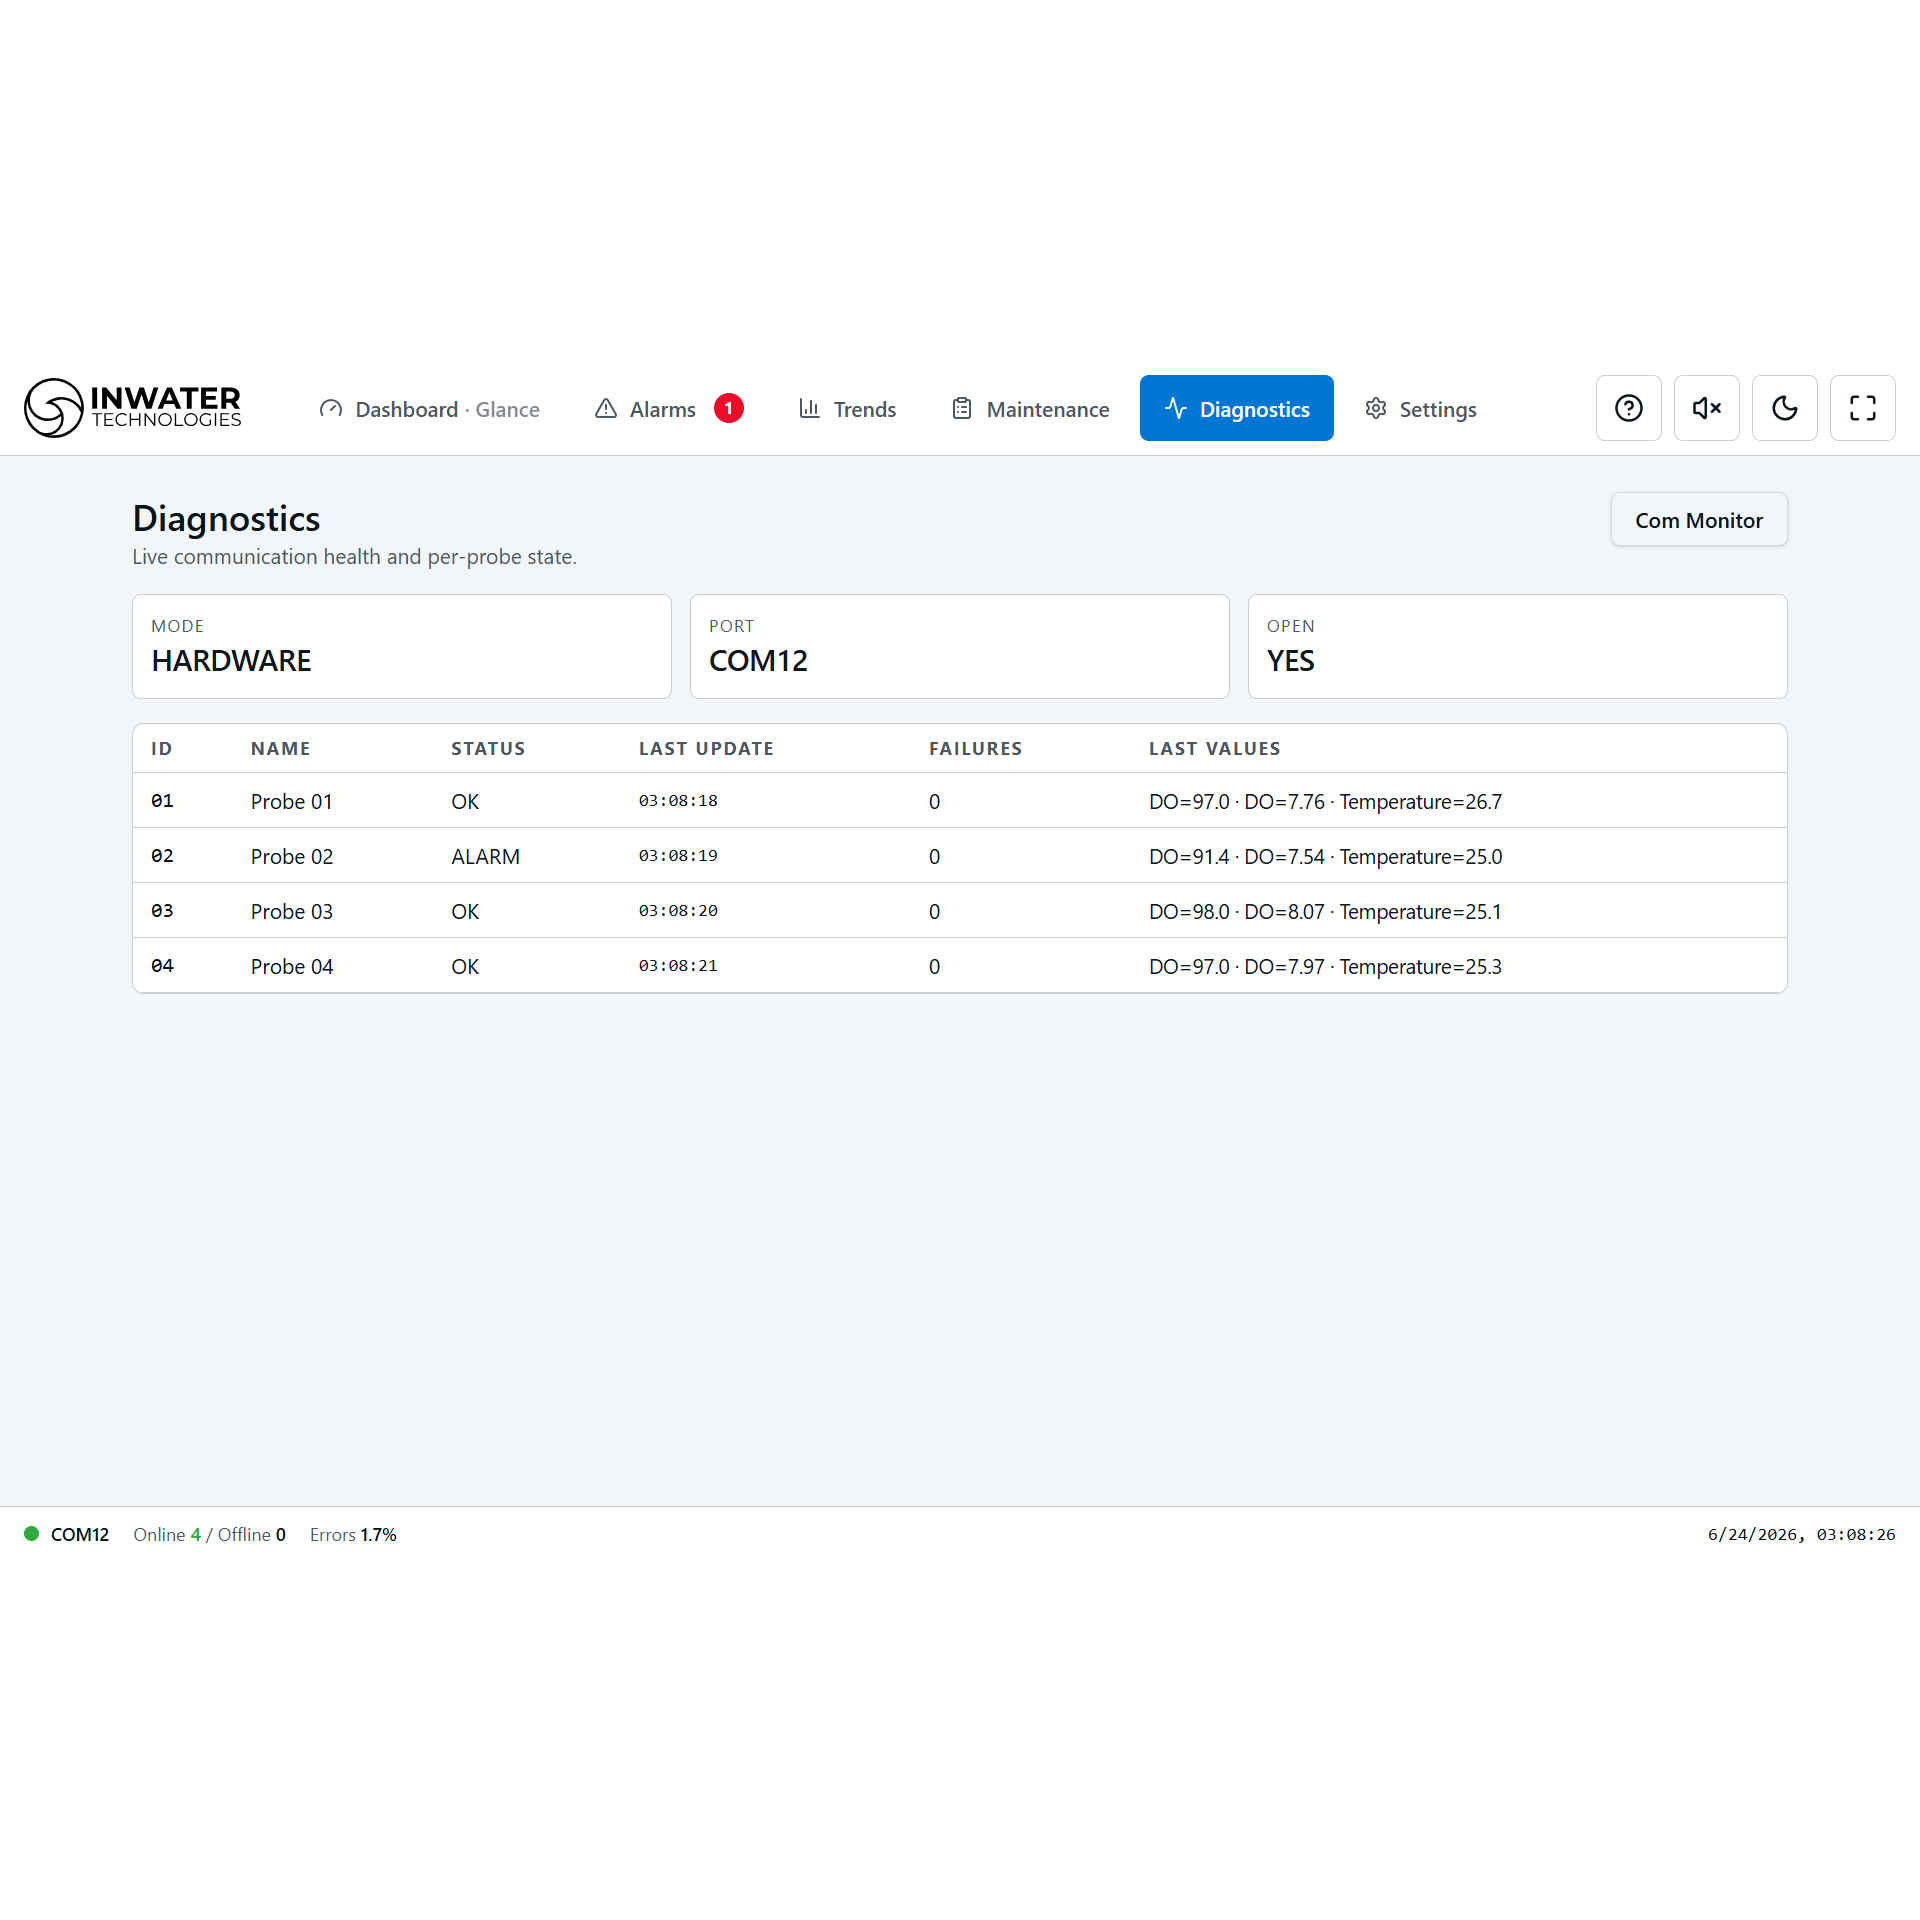Select Probe 02 name cell

tap(291, 857)
